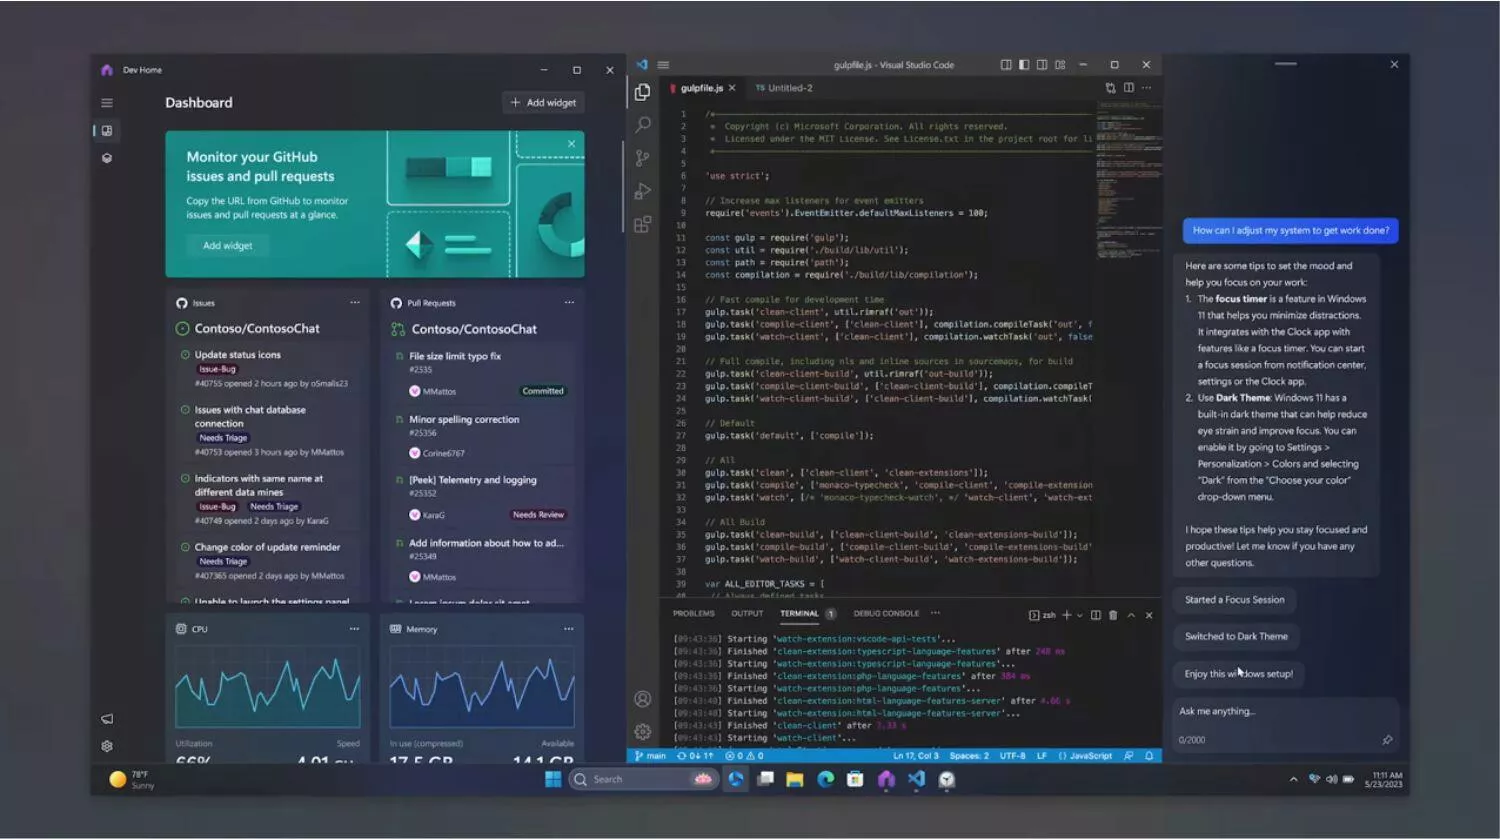
Task: Click the notifications bell in VS Code status bar
Action: [x=1149, y=756]
